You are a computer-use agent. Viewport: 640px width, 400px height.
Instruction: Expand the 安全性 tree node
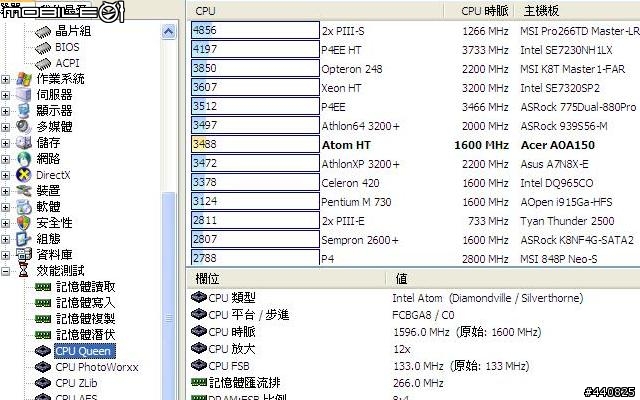[x=5, y=223]
